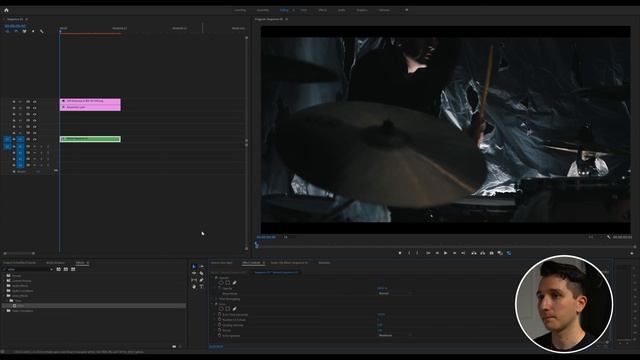This screenshot has width=640, height=360.
Task: Lock the track containing green nested clip
Action: tap(14, 139)
